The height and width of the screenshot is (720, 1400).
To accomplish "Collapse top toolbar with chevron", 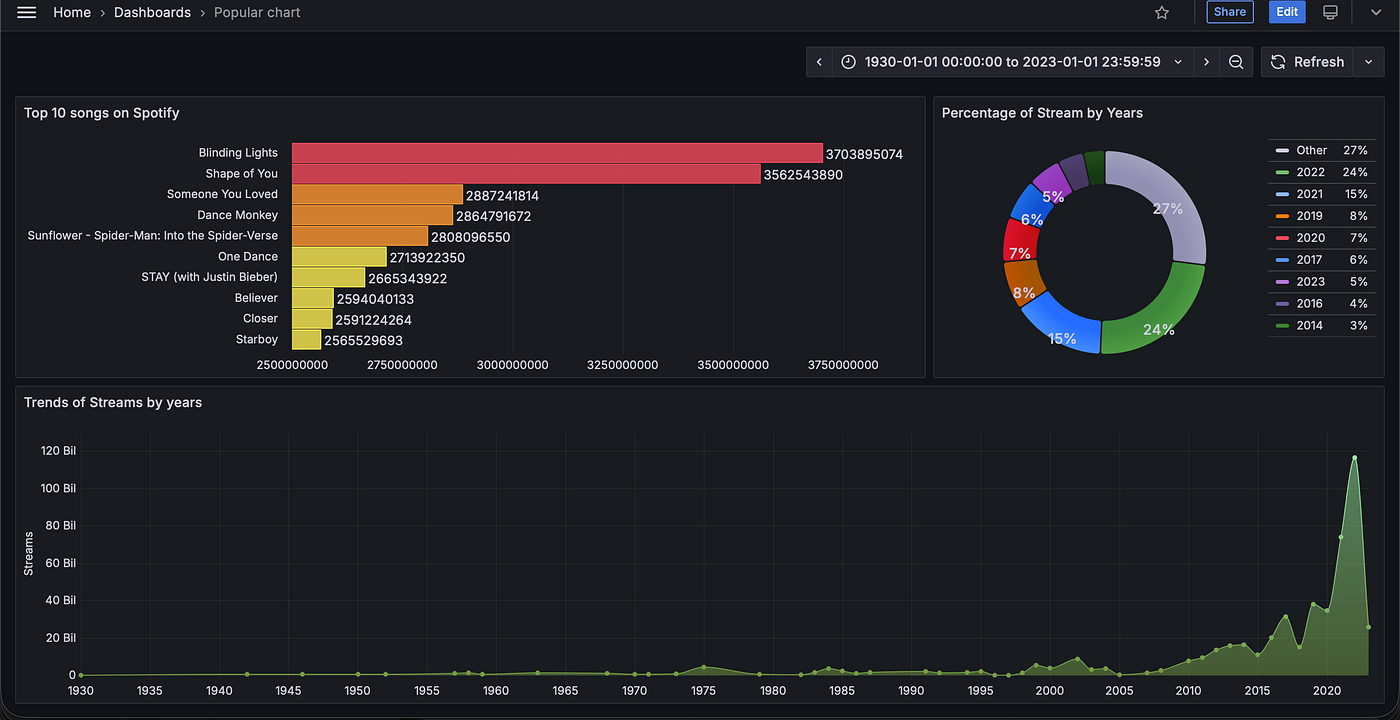I will coord(1375,12).
